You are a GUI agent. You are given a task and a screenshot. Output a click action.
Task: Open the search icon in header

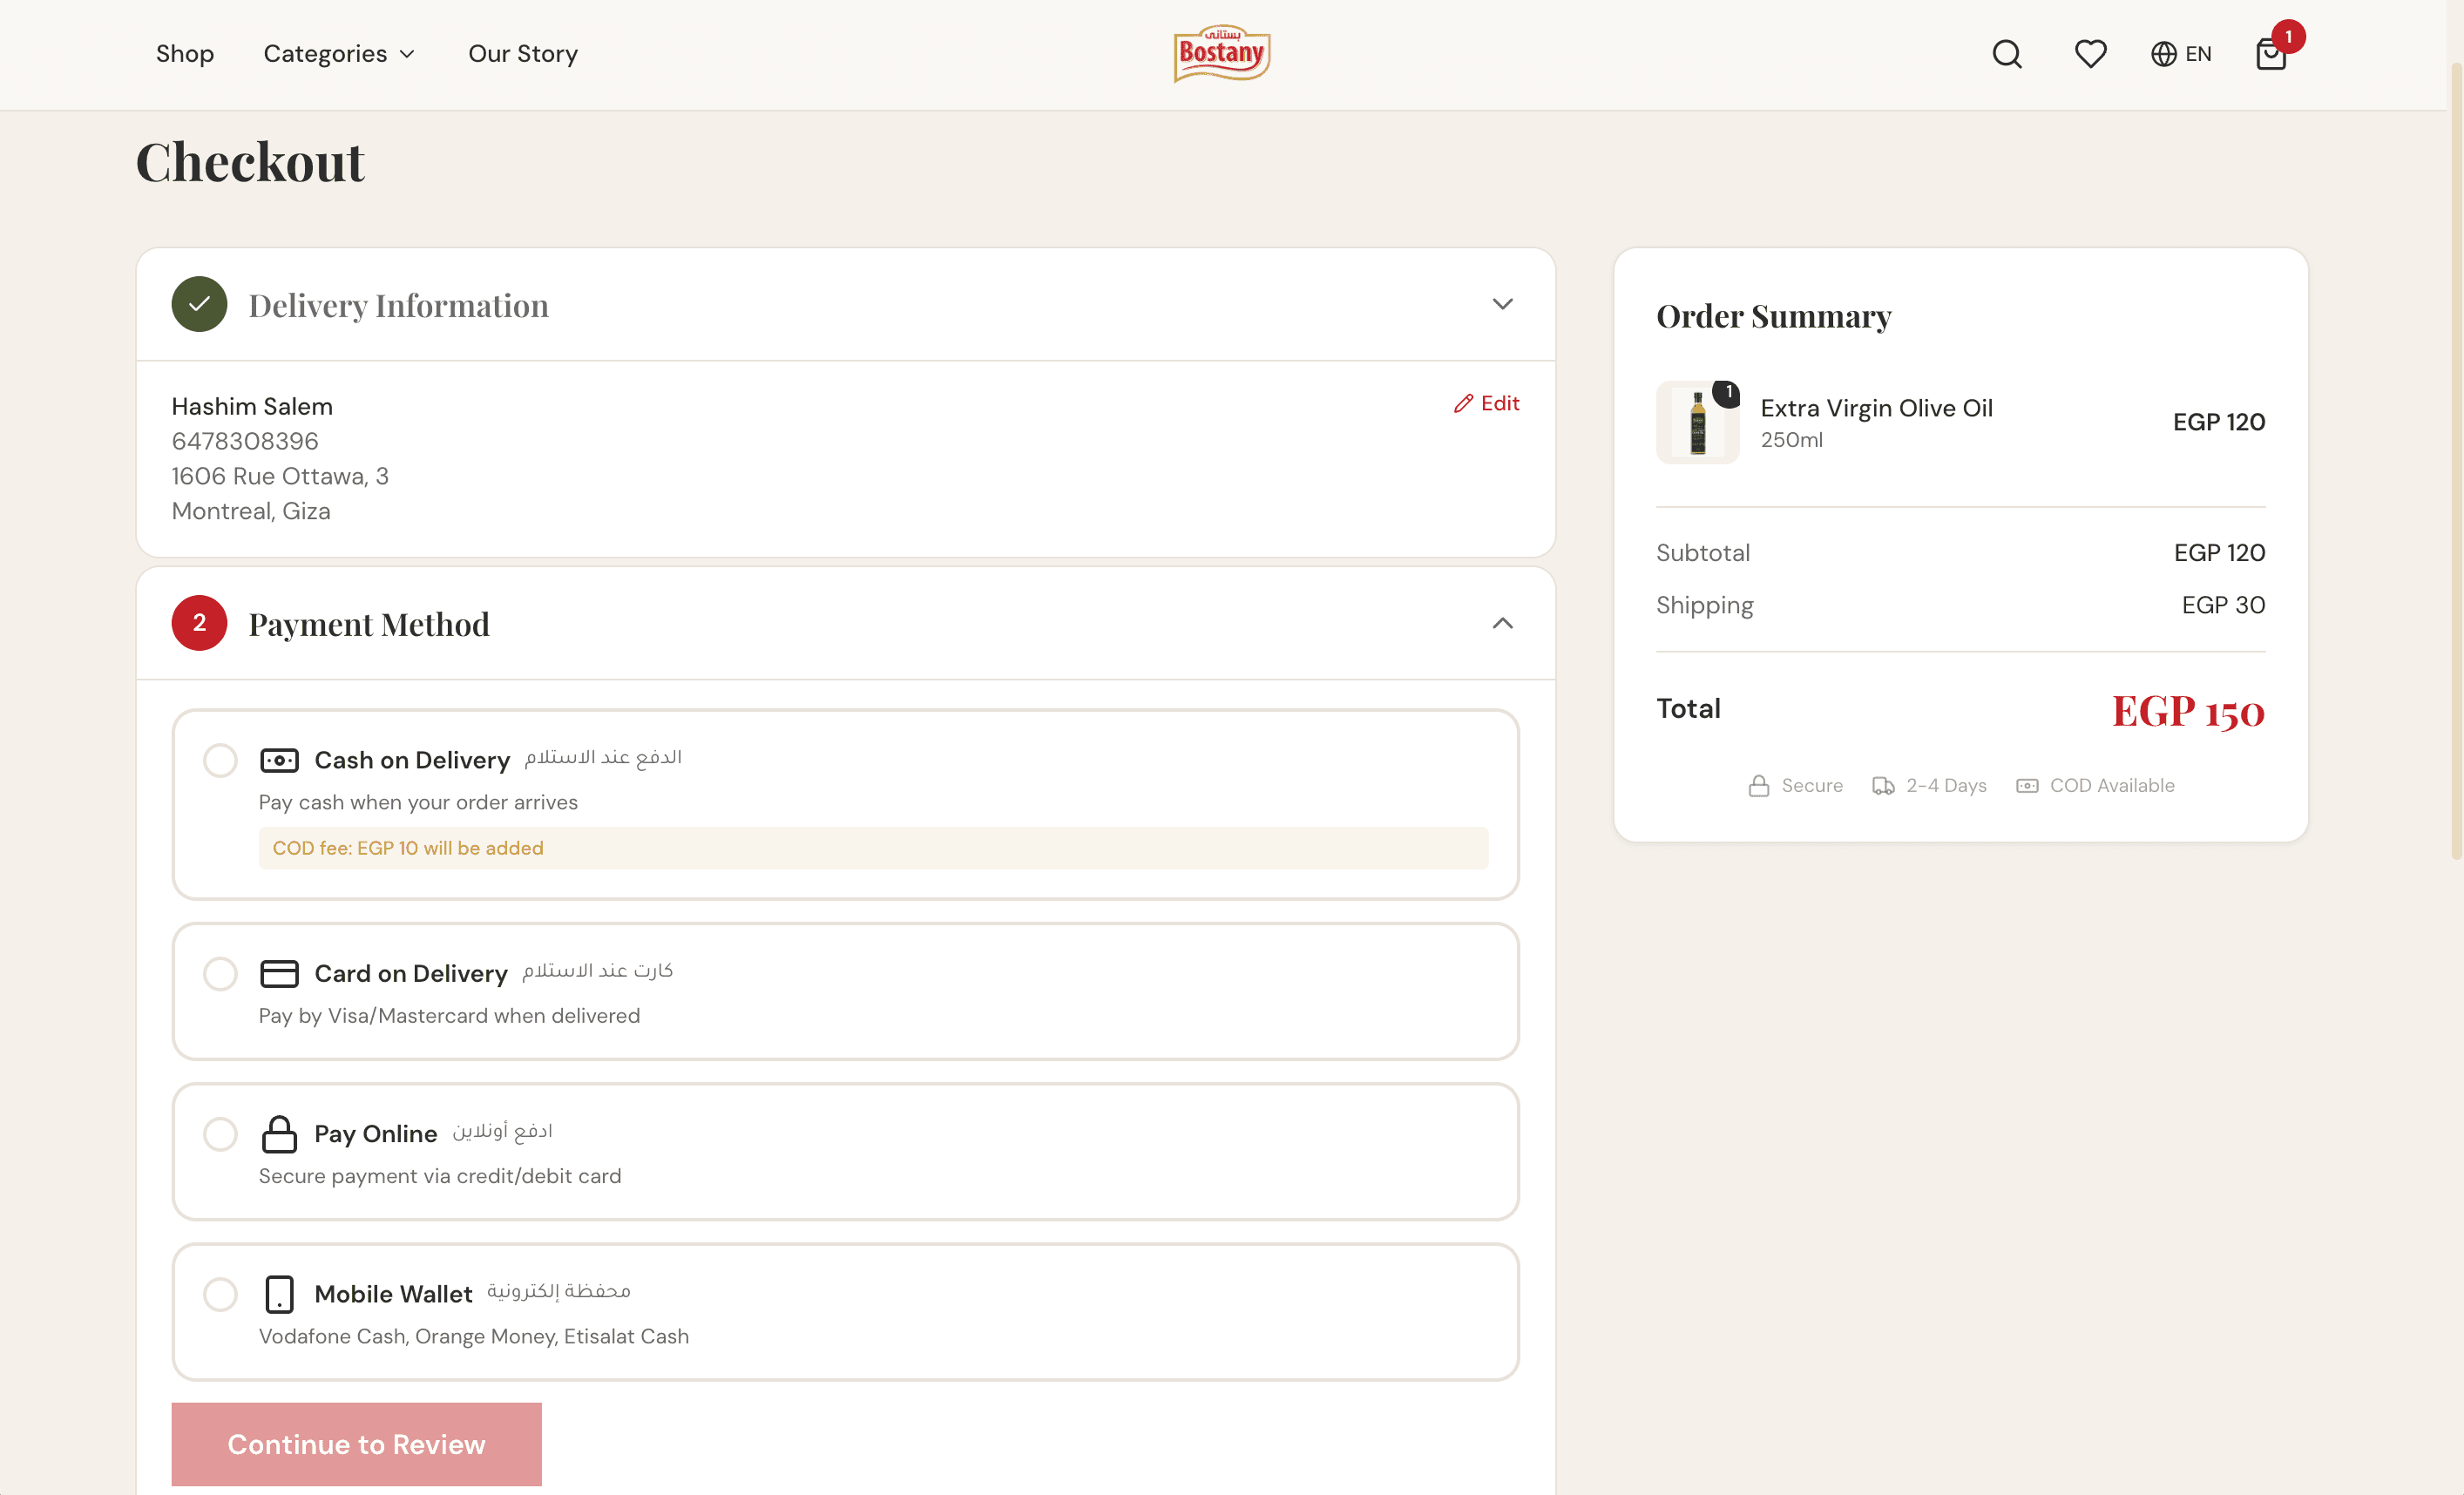tap(2007, 54)
